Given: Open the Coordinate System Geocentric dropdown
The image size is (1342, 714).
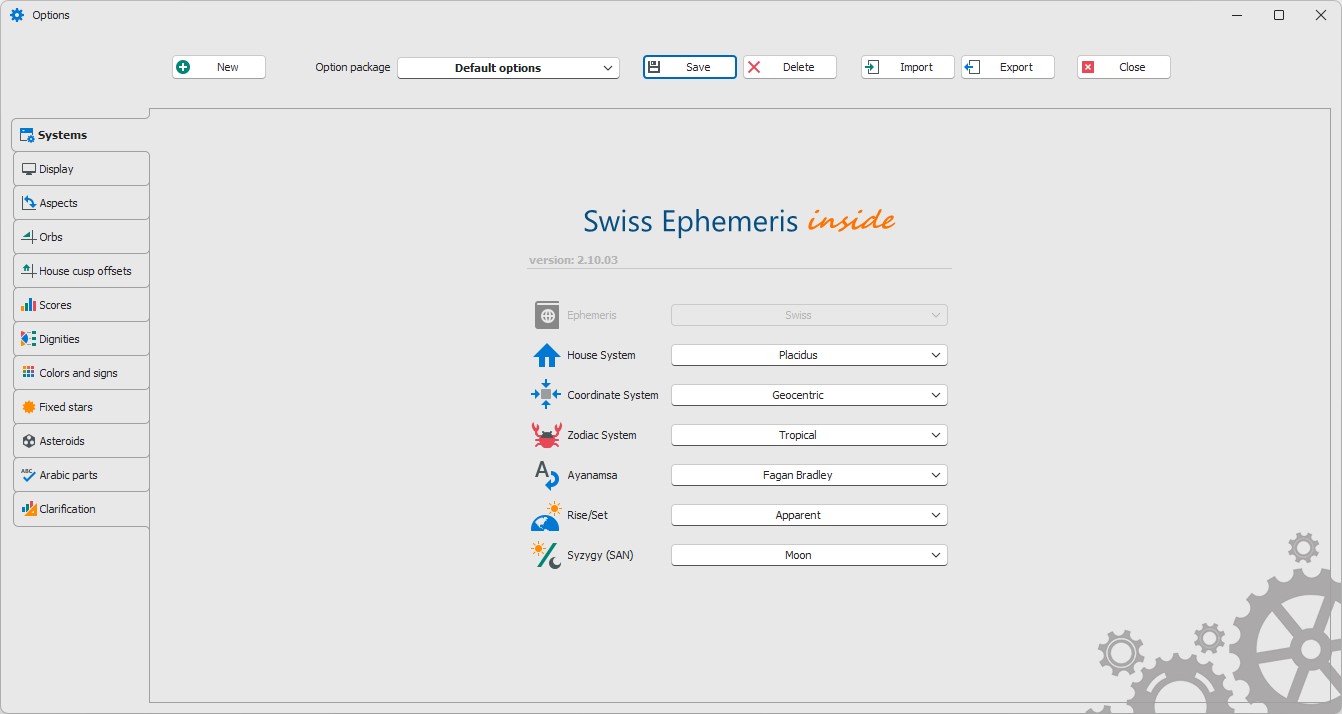Looking at the screenshot, I should click(x=809, y=395).
